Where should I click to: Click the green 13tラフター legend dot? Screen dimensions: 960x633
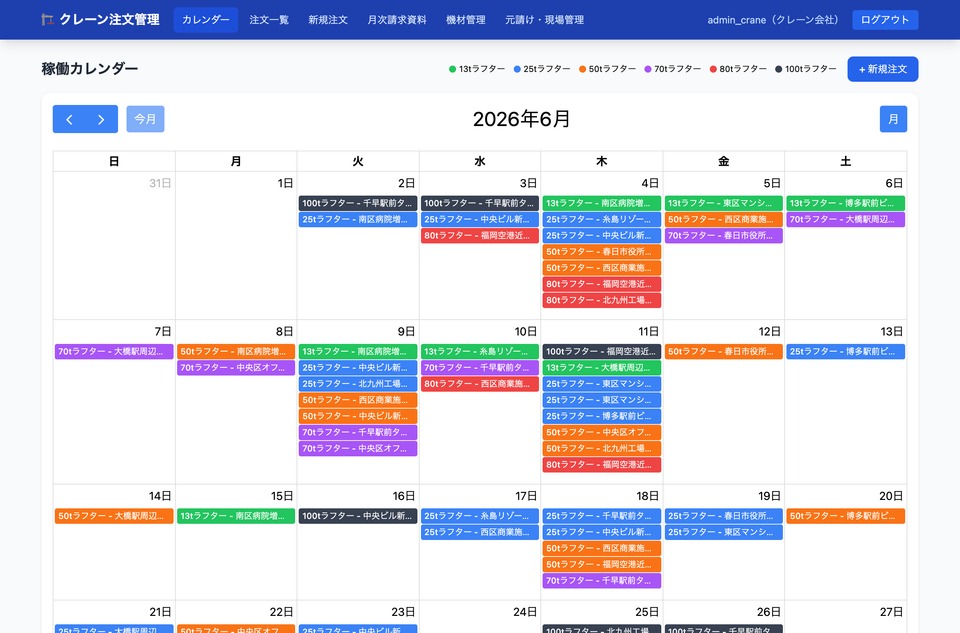click(452, 69)
